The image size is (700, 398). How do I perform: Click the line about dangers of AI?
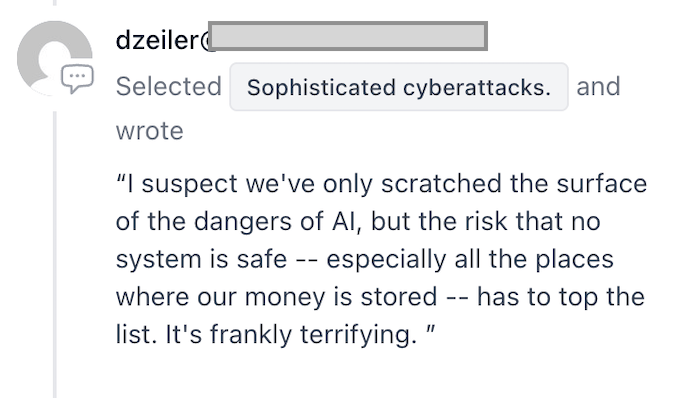pyautogui.click(x=358, y=221)
